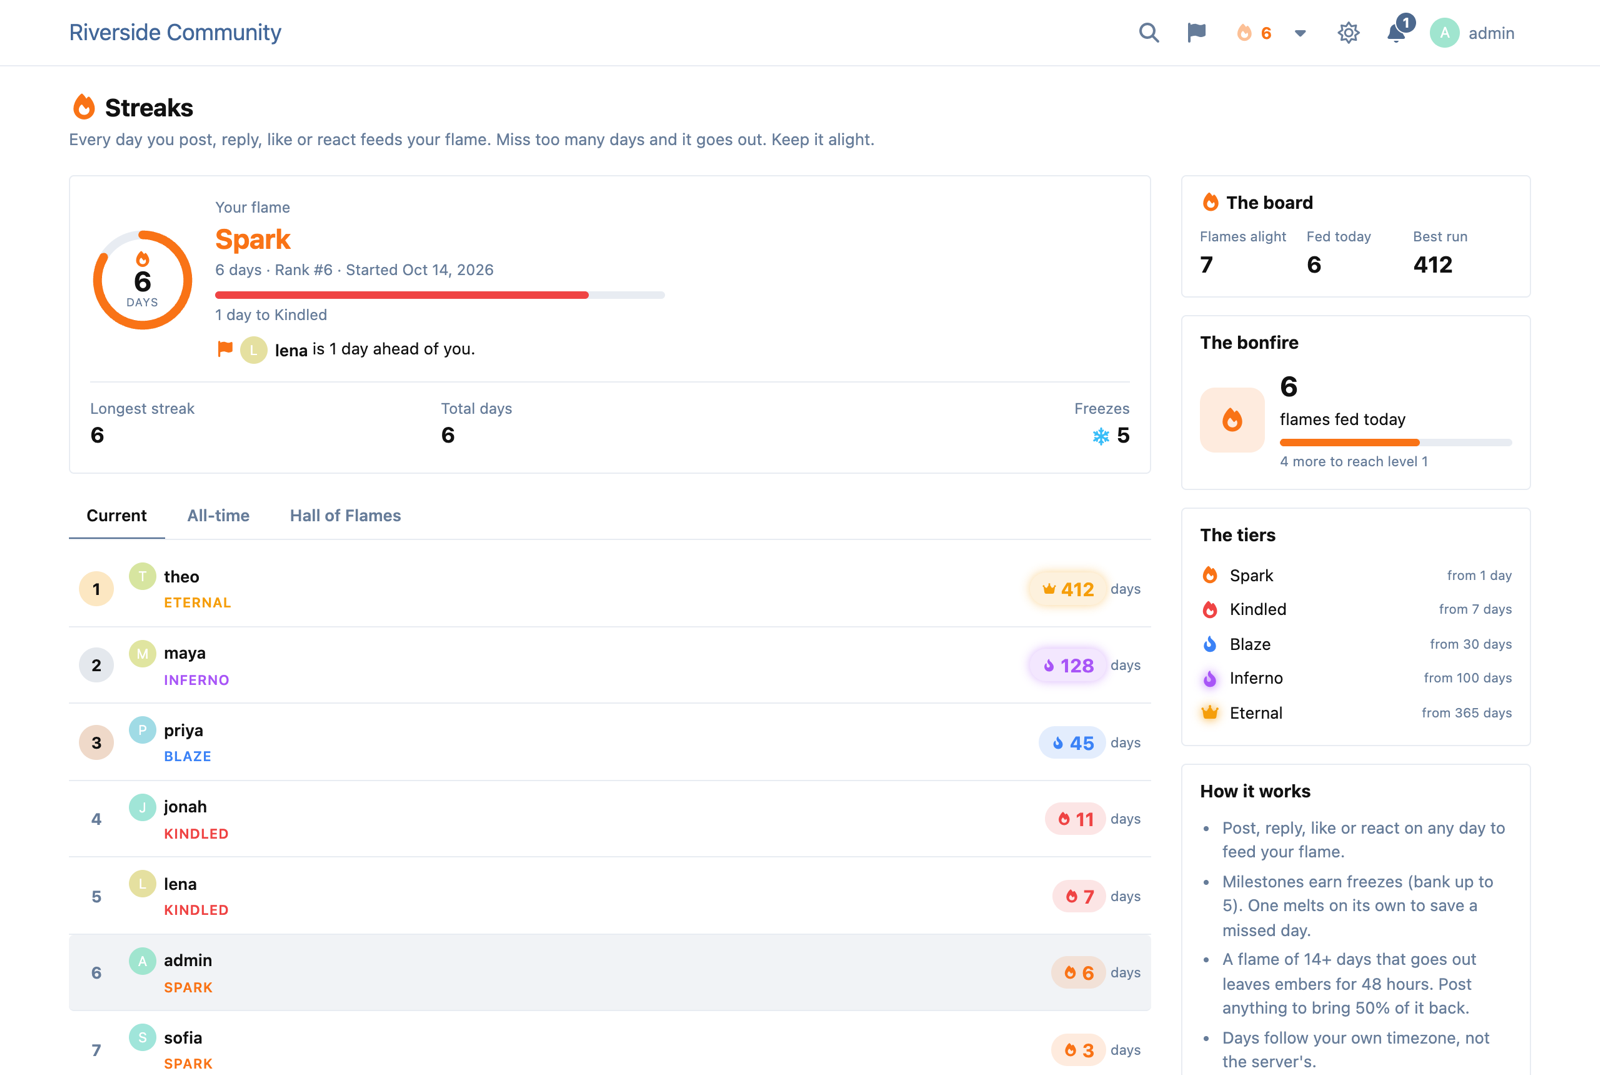Click the Kindled tier row

coord(1356,610)
